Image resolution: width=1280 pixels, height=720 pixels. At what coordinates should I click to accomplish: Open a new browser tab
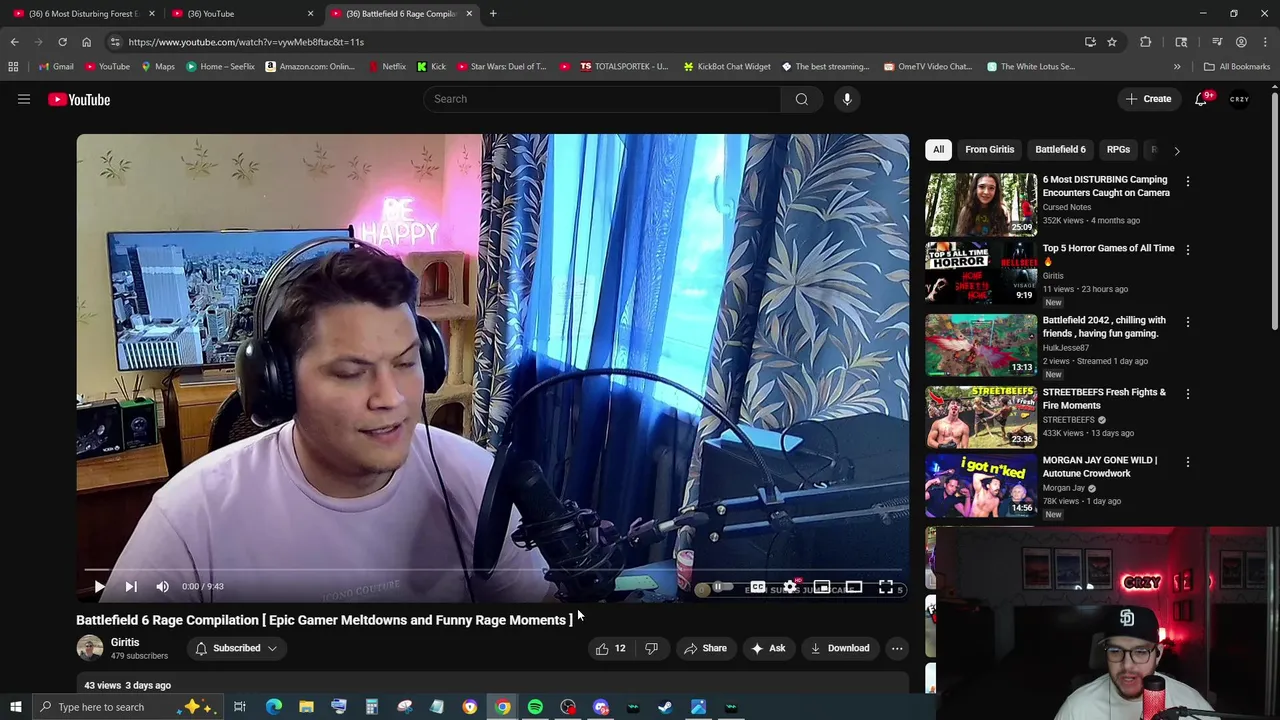pyautogui.click(x=493, y=14)
